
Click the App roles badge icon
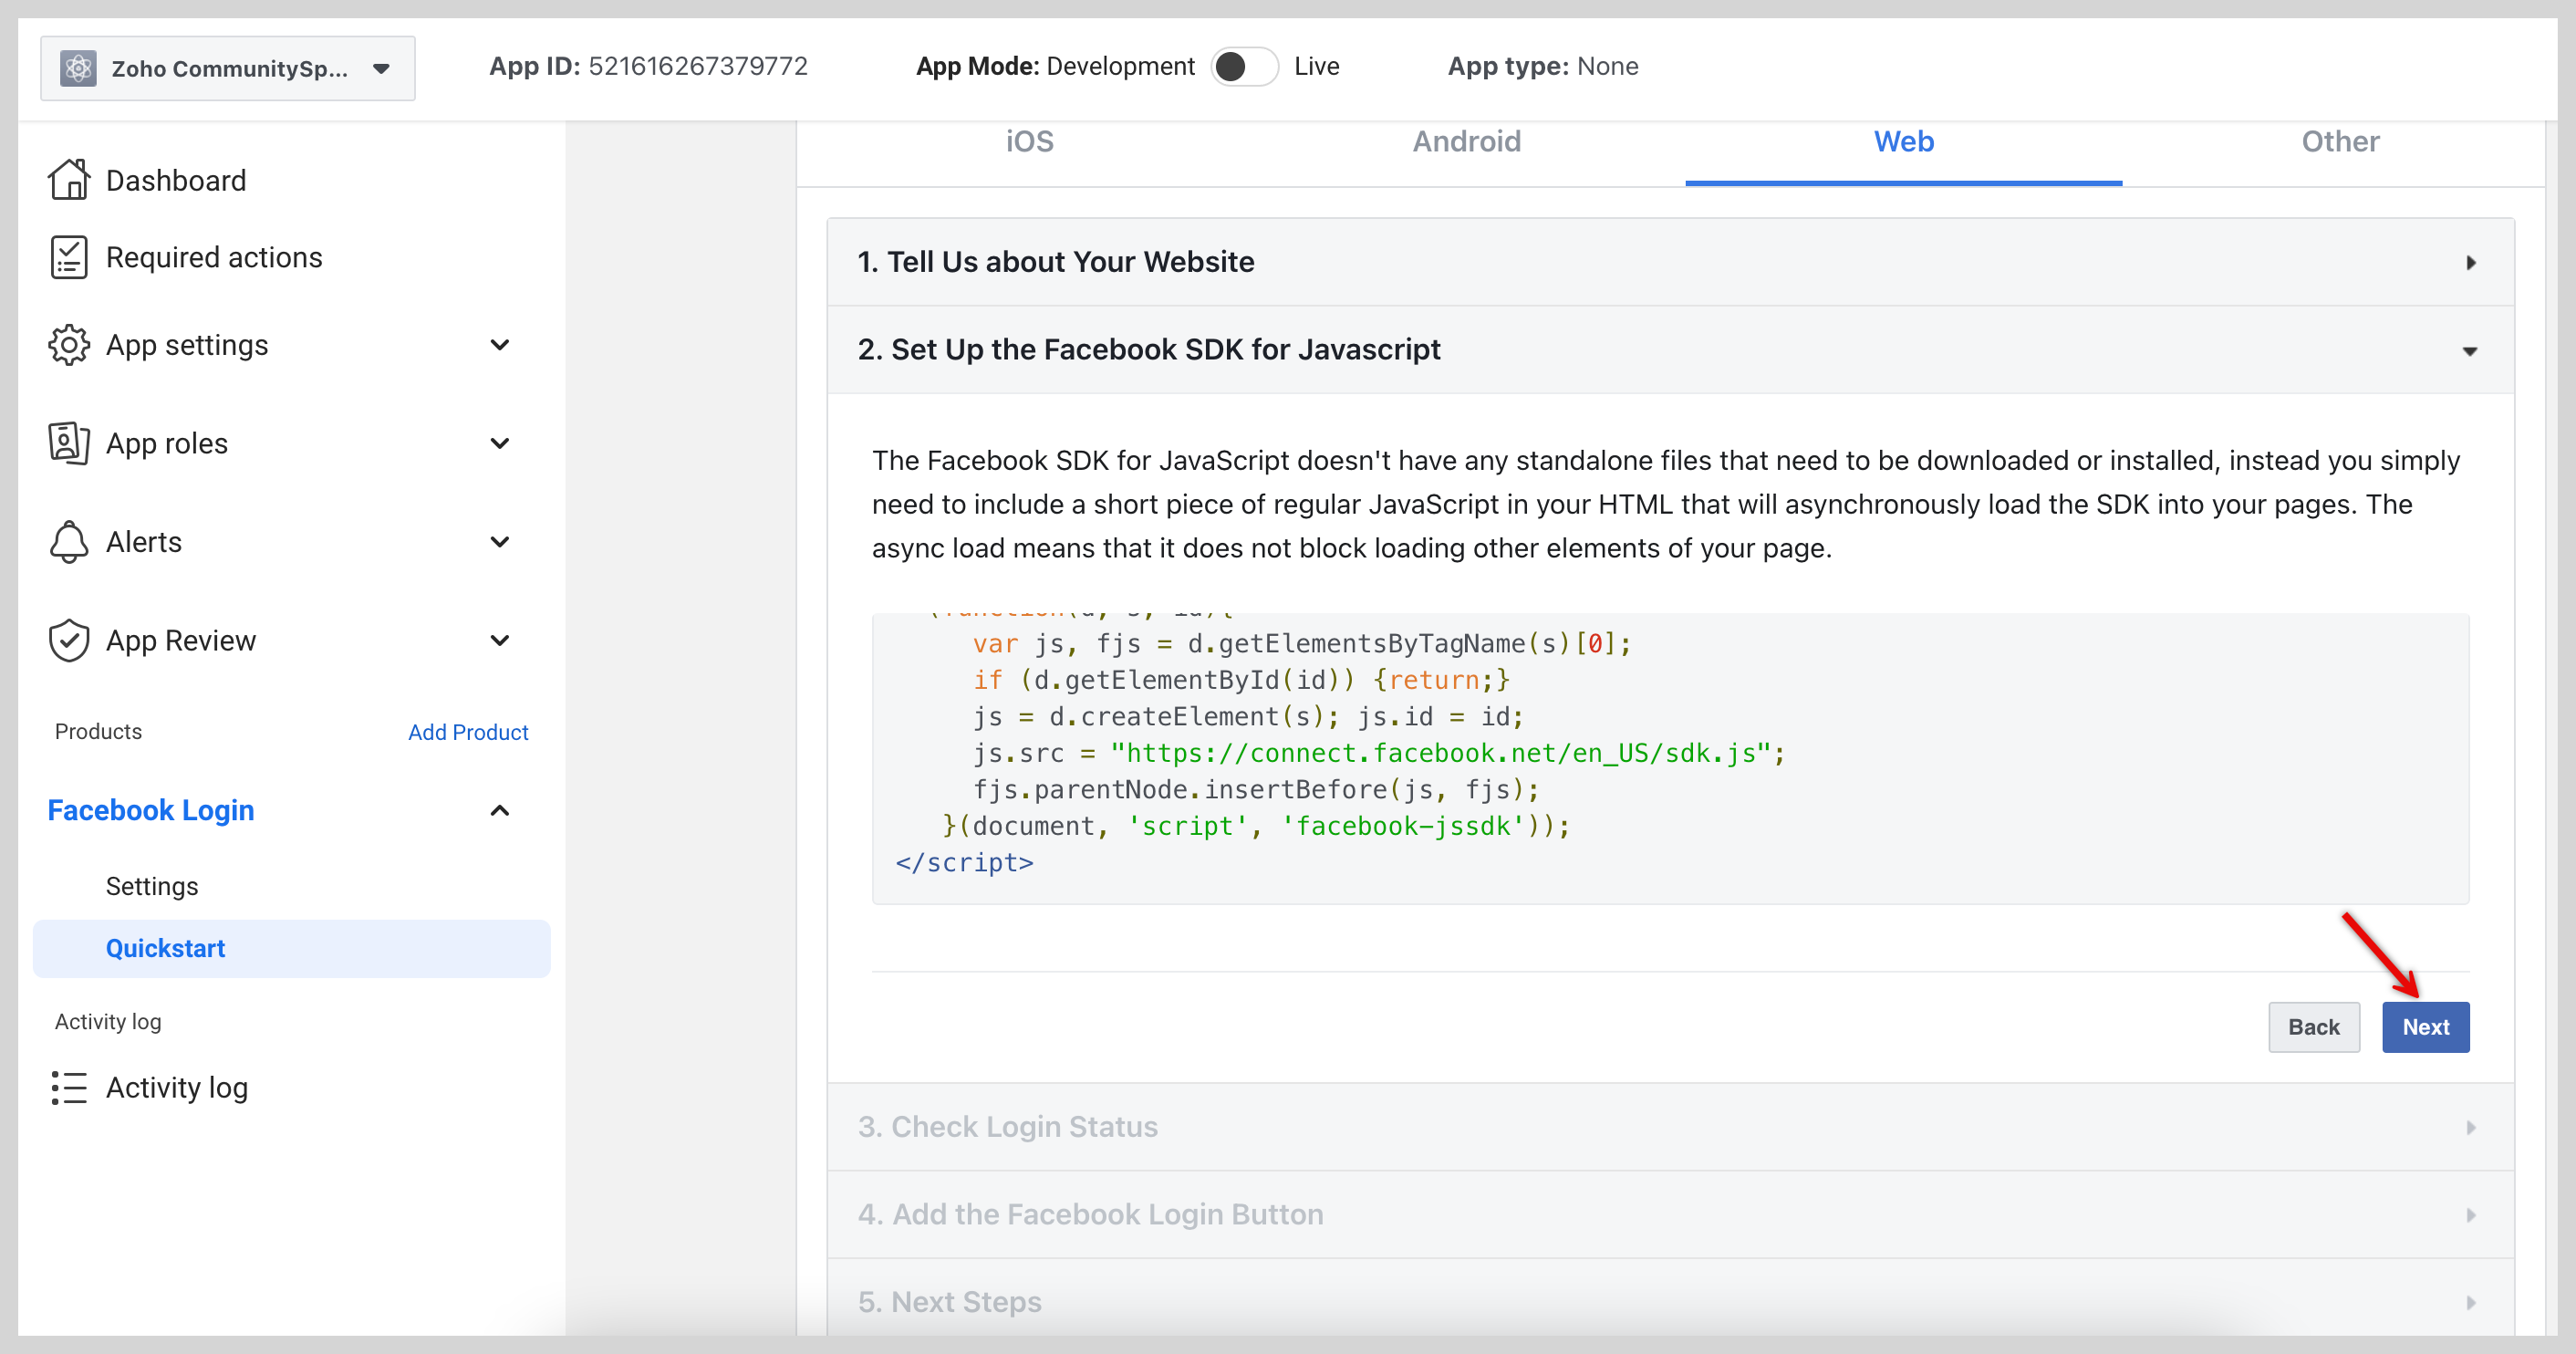[68, 443]
